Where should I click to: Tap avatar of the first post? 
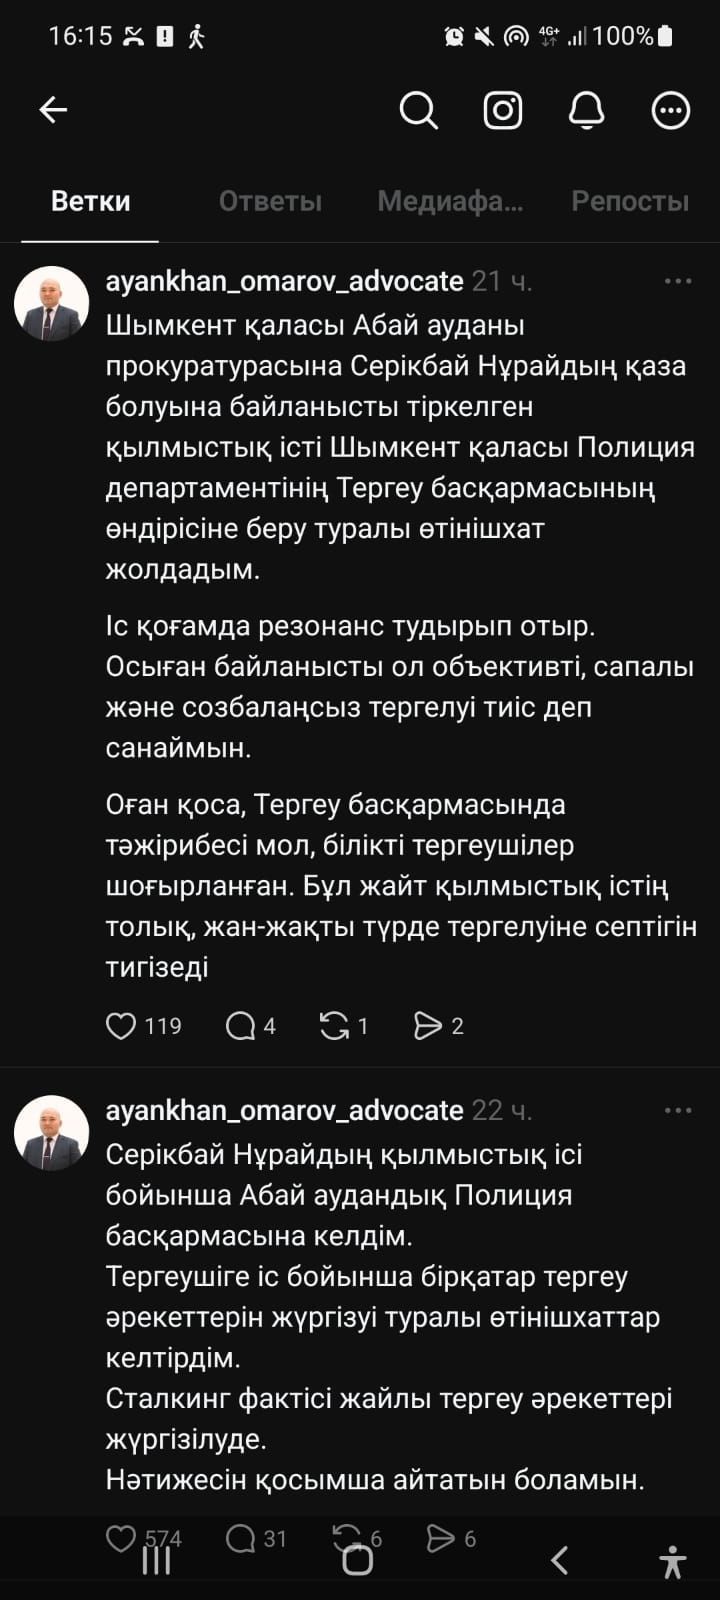(x=51, y=304)
